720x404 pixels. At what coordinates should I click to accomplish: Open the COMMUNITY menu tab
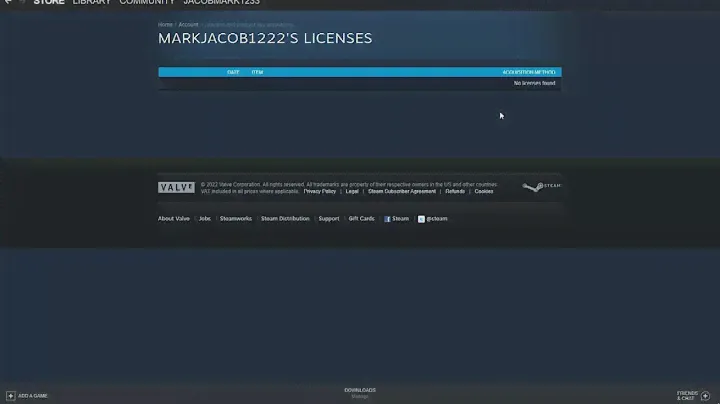pyautogui.click(x=147, y=3)
